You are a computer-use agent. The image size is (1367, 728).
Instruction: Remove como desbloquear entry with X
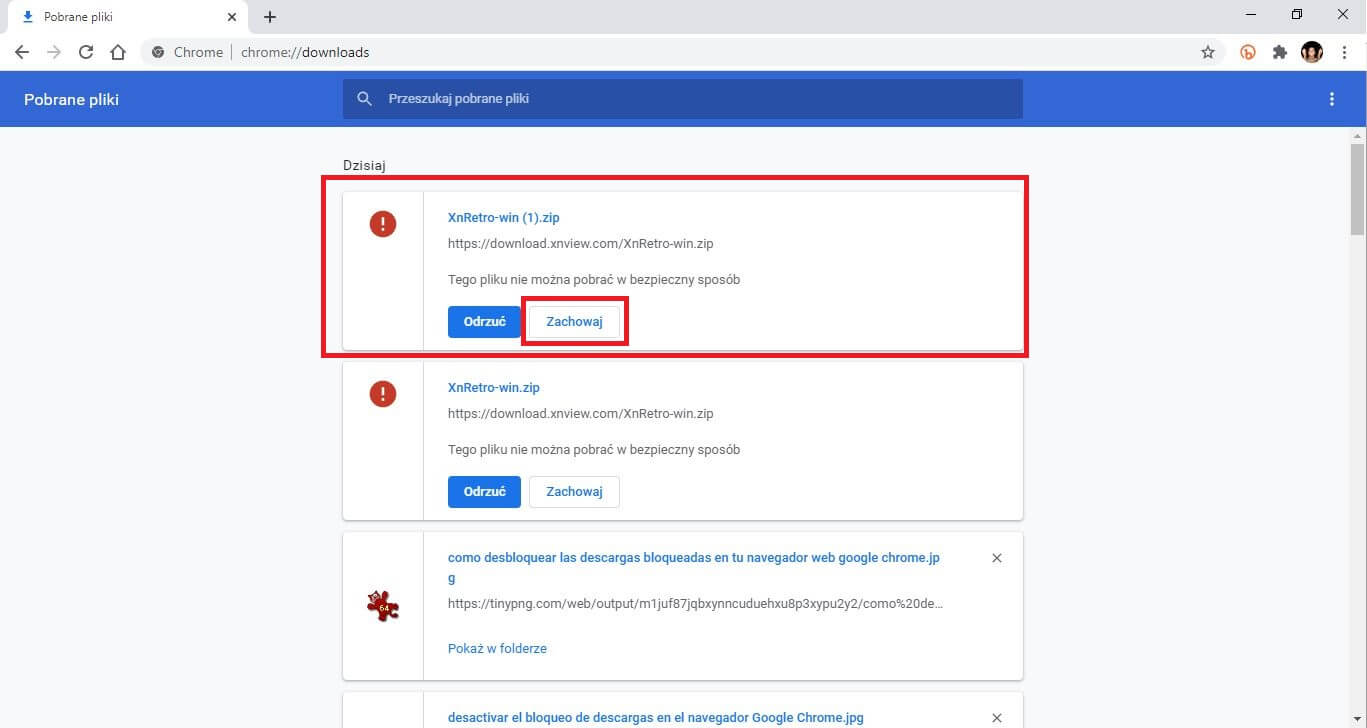997,558
